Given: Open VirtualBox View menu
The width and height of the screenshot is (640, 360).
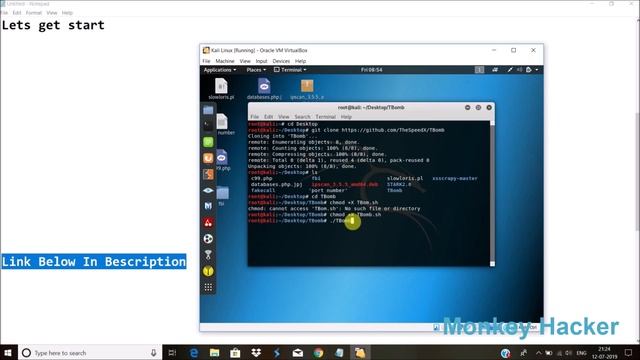Looking at the screenshot, I should click(245, 61).
